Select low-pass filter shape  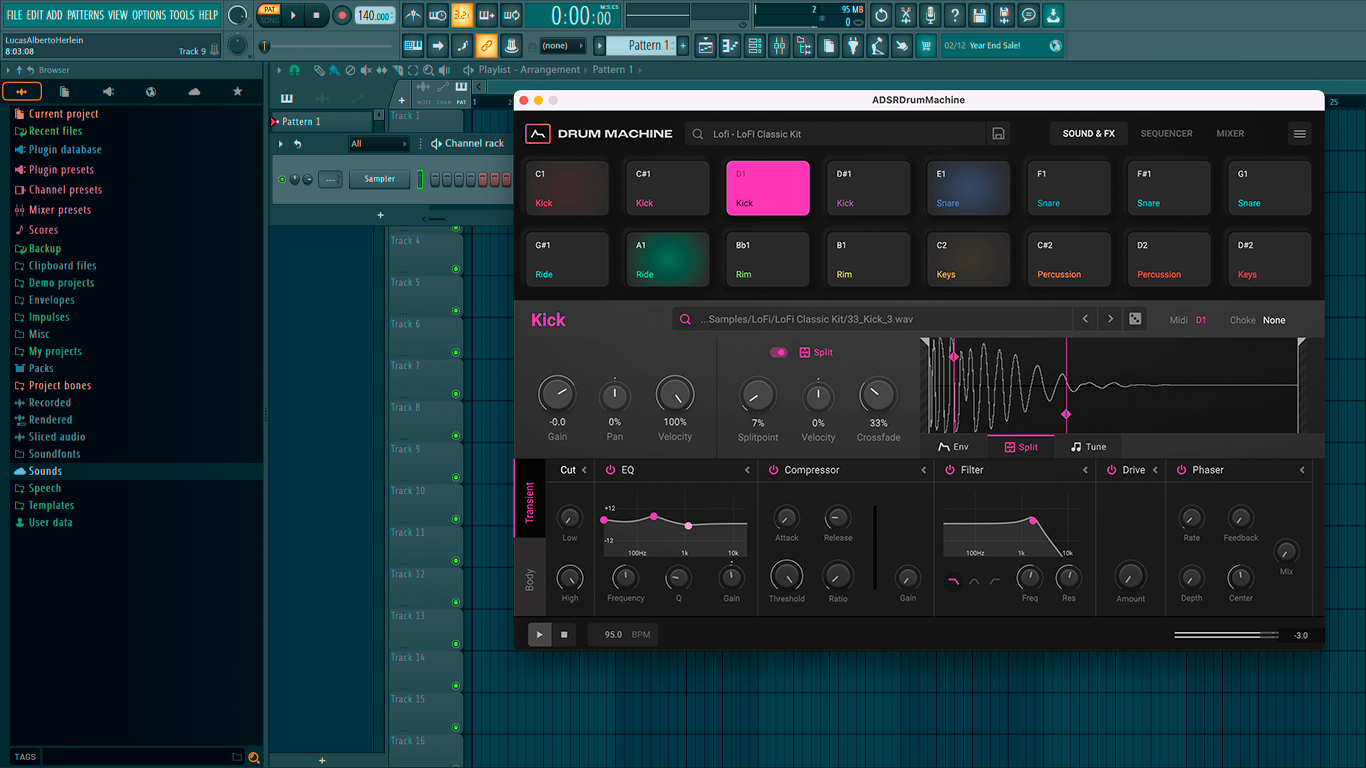[952, 581]
